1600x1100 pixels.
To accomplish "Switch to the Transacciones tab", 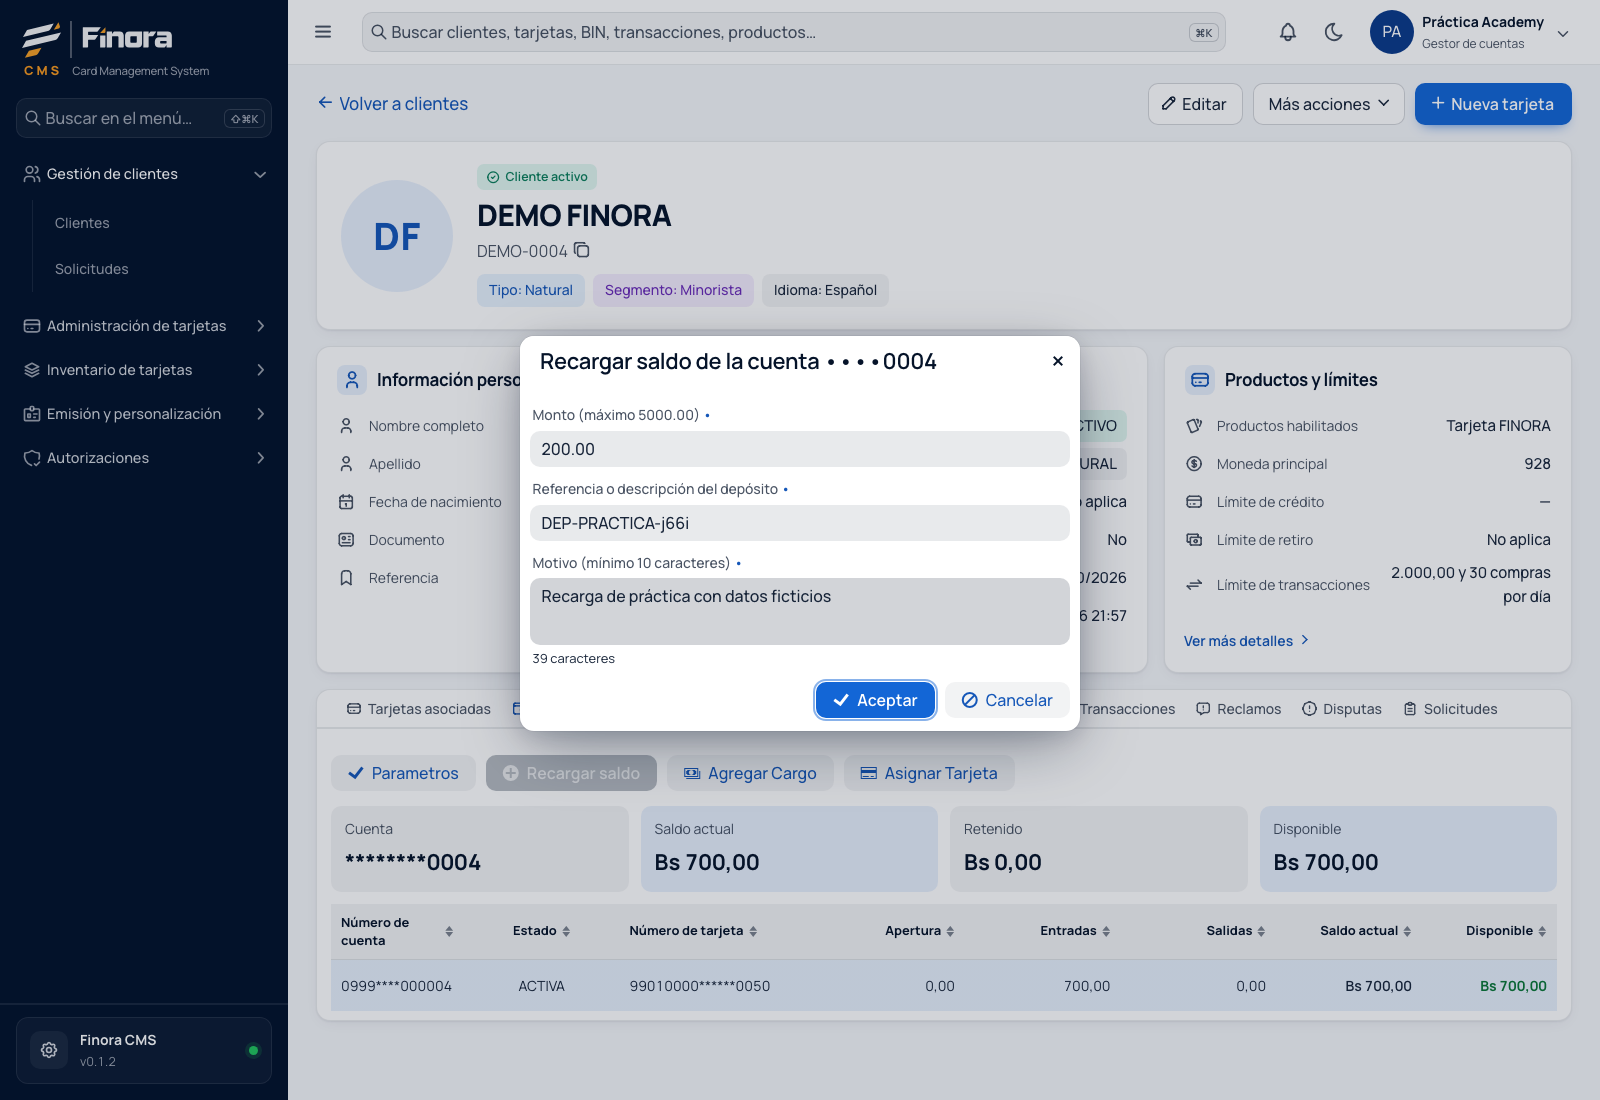I will point(1127,709).
